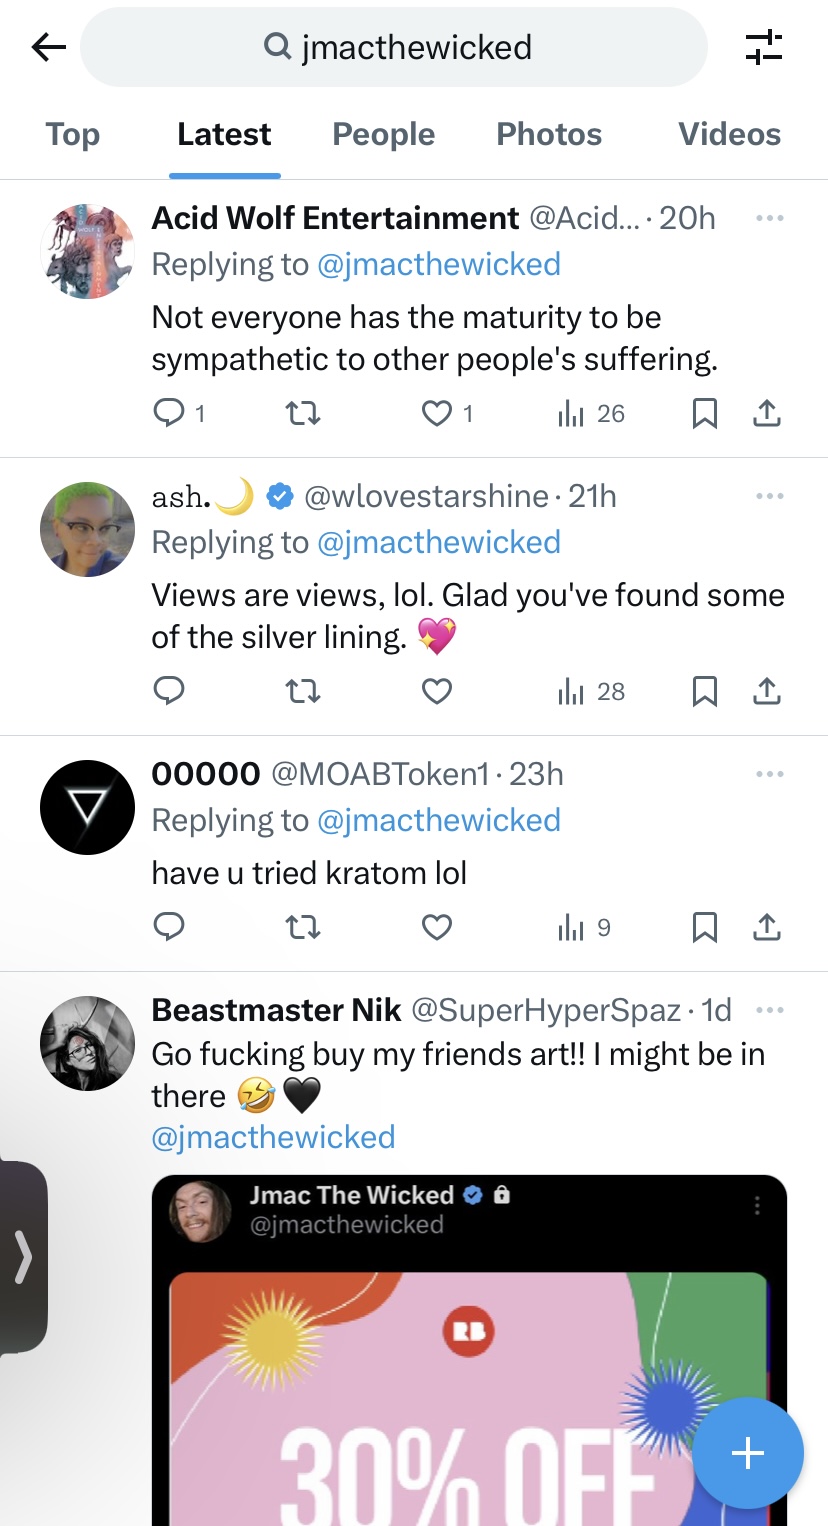Image resolution: width=828 pixels, height=1526 pixels.
Task: Compose a new tweet with plus button
Action: tap(748, 1453)
